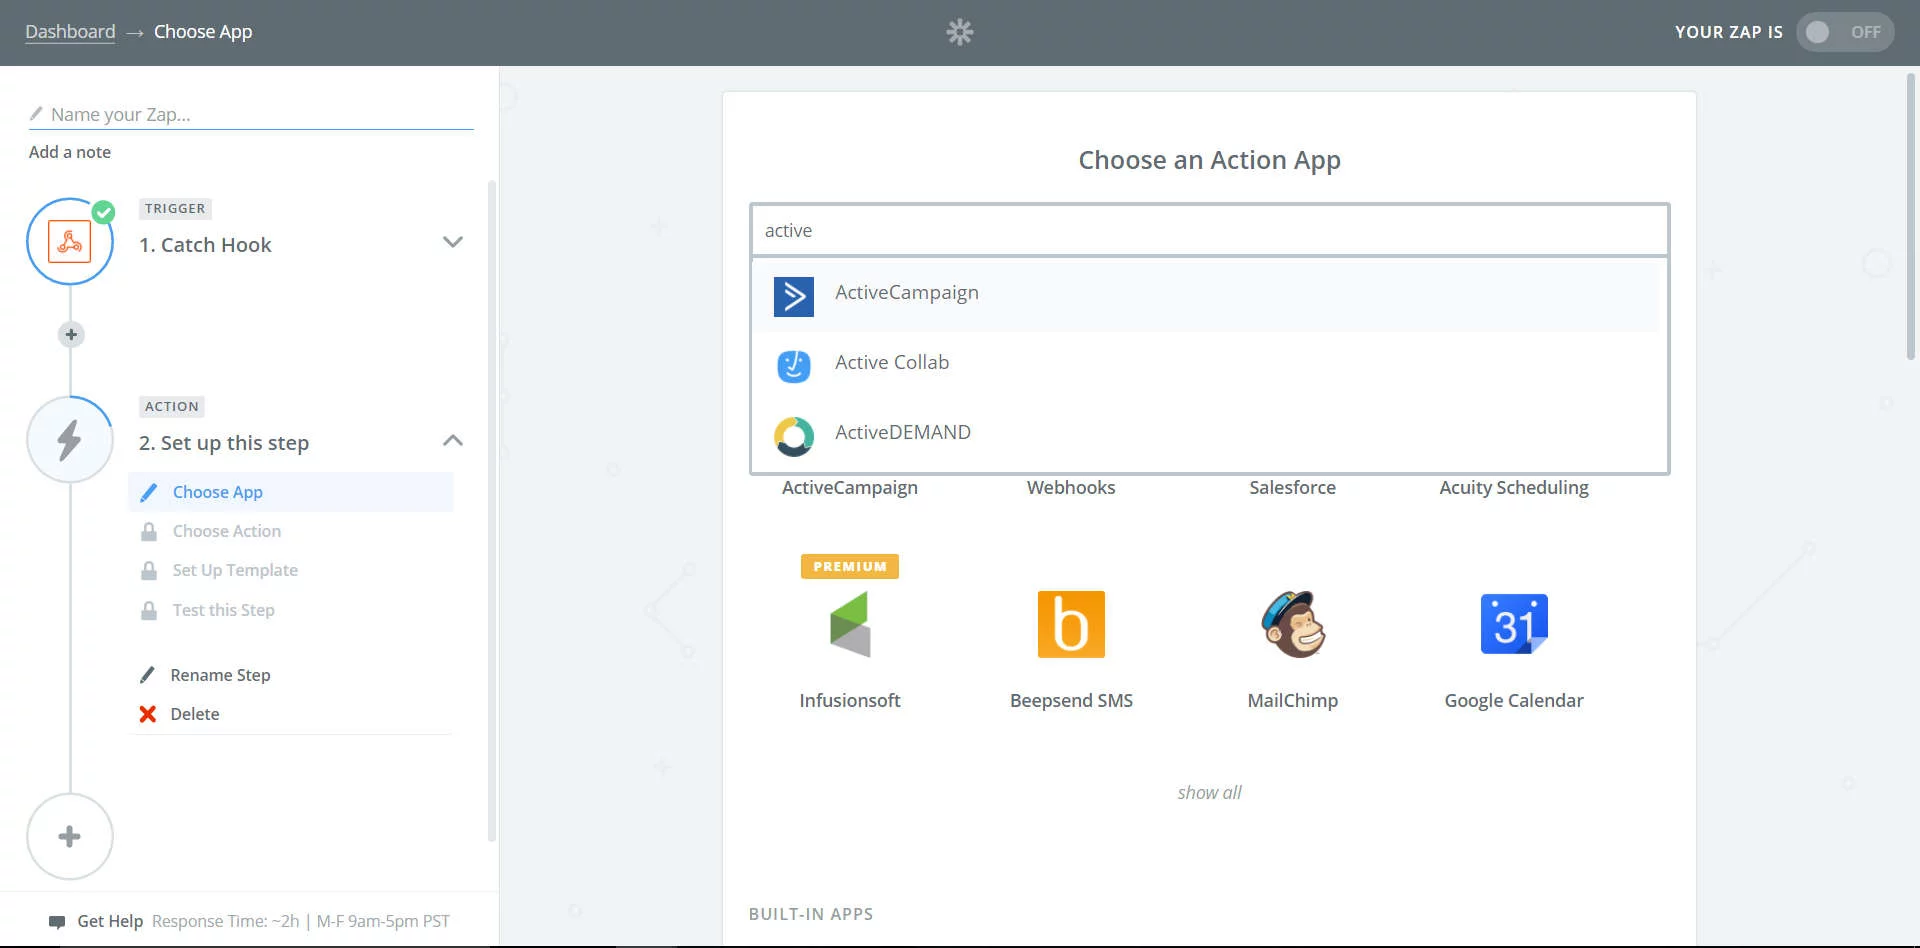Image resolution: width=1920 pixels, height=948 pixels.
Task: Click Delete step button
Action: click(x=195, y=714)
